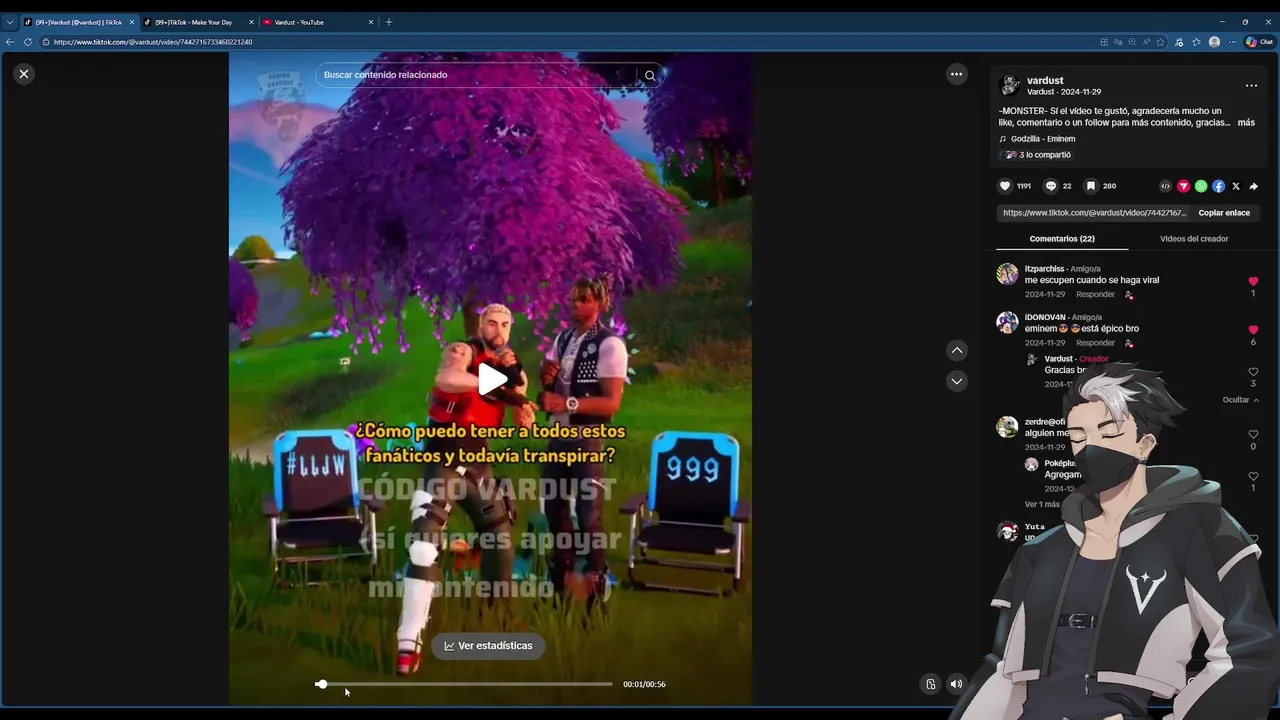Open the browser extensions icon
Viewport: 1280px width, 720px height.
[x=1179, y=42]
